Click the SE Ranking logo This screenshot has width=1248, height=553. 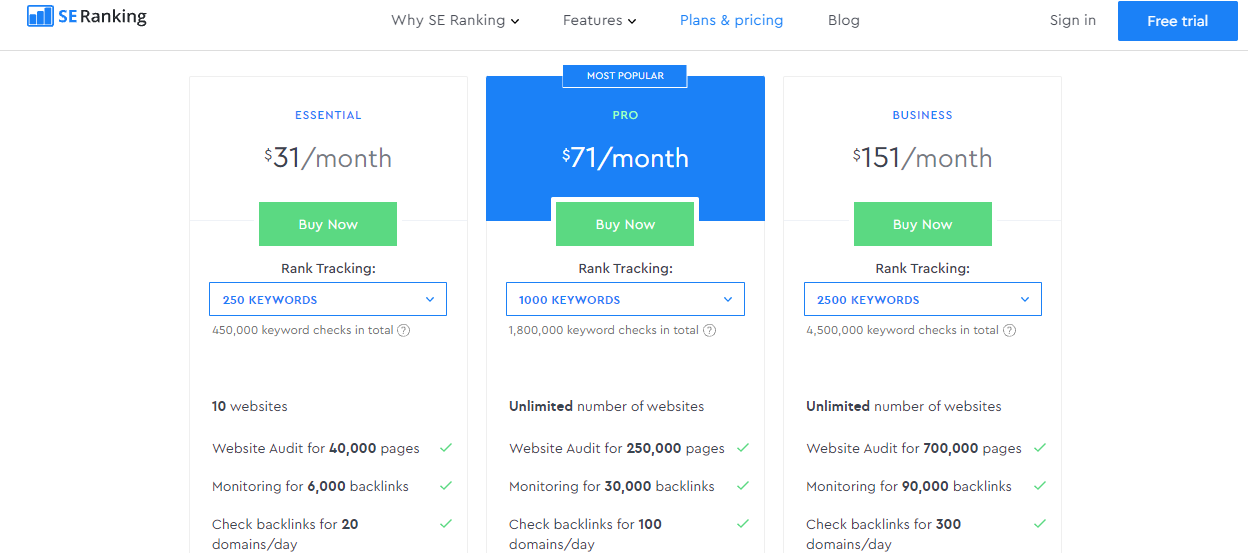click(x=87, y=16)
